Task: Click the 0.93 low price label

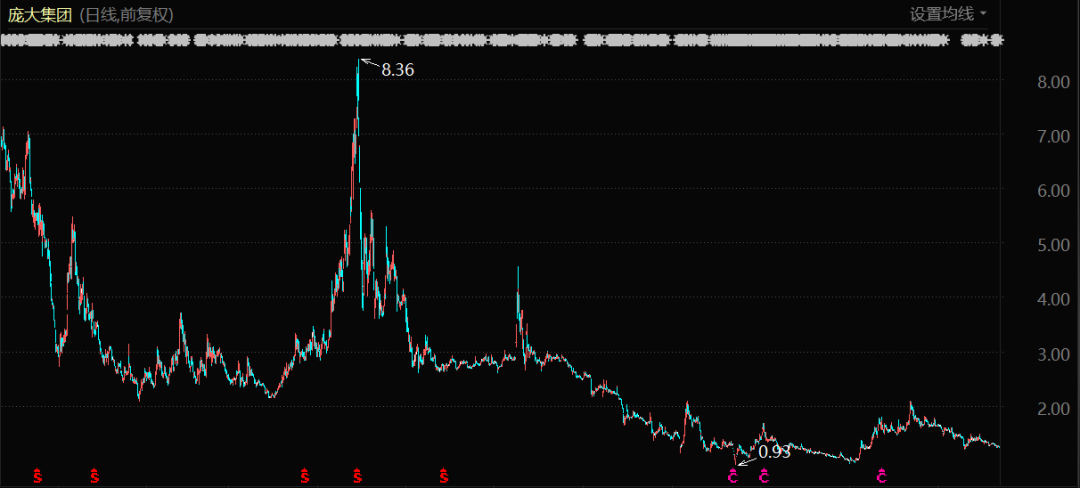Action: point(774,452)
